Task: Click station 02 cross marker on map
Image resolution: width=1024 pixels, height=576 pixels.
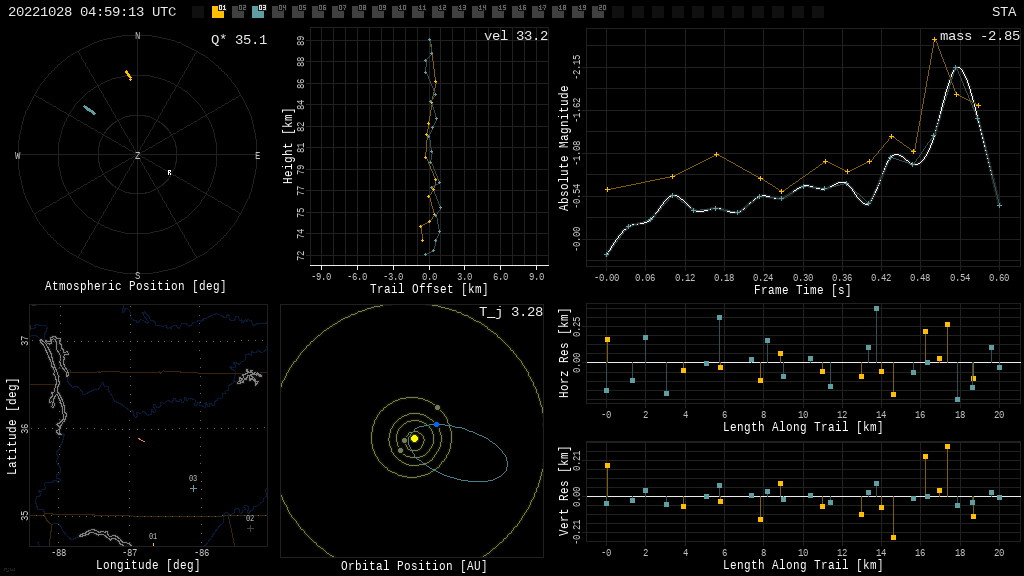Action: 250,528
